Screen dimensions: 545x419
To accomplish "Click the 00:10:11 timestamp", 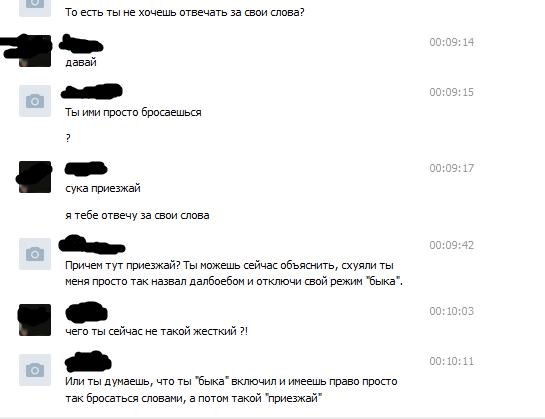I will tap(452, 361).
